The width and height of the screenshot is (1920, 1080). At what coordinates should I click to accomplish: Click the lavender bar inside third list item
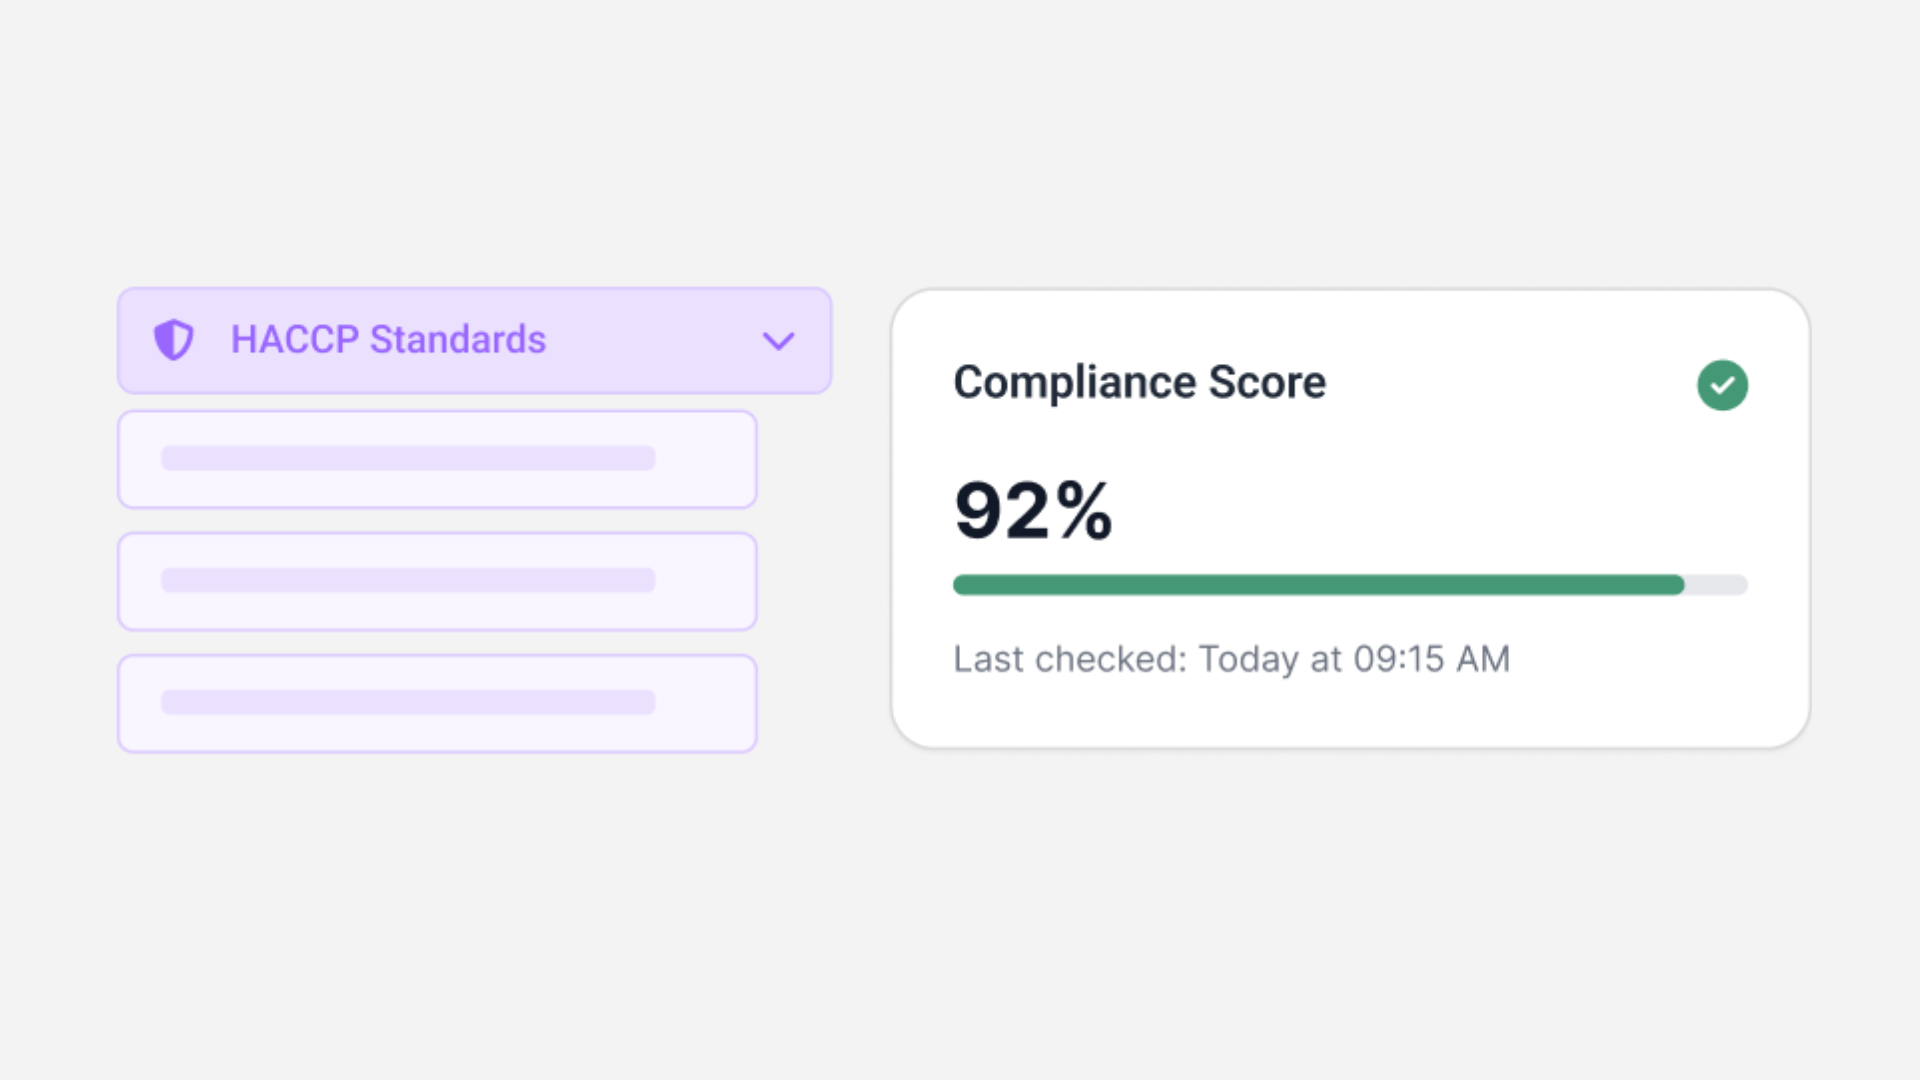(408, 702)
